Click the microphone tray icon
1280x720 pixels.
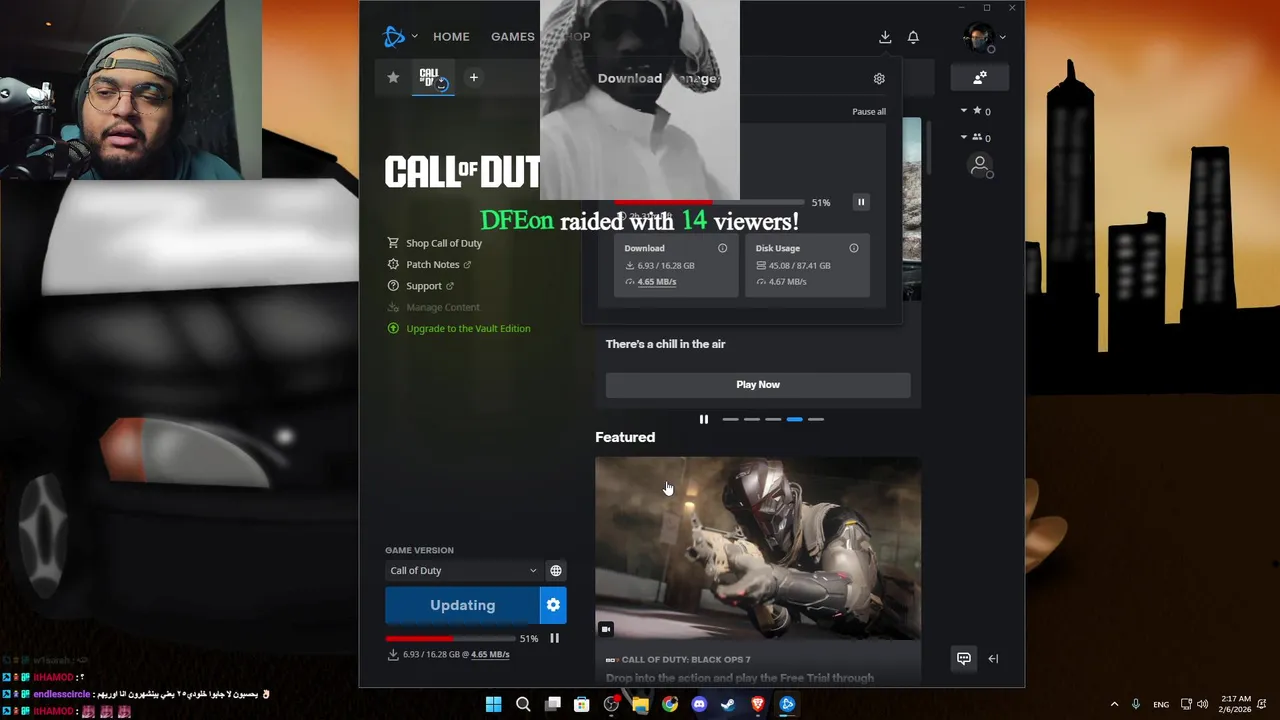[1136, 704]
